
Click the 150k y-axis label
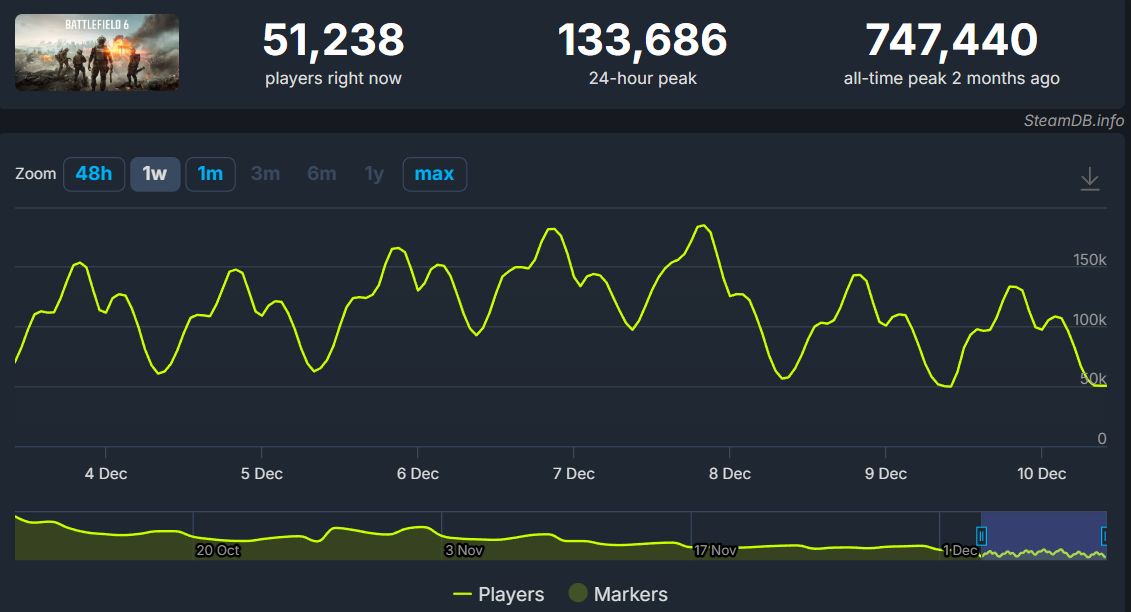(x=1089, y=260)
